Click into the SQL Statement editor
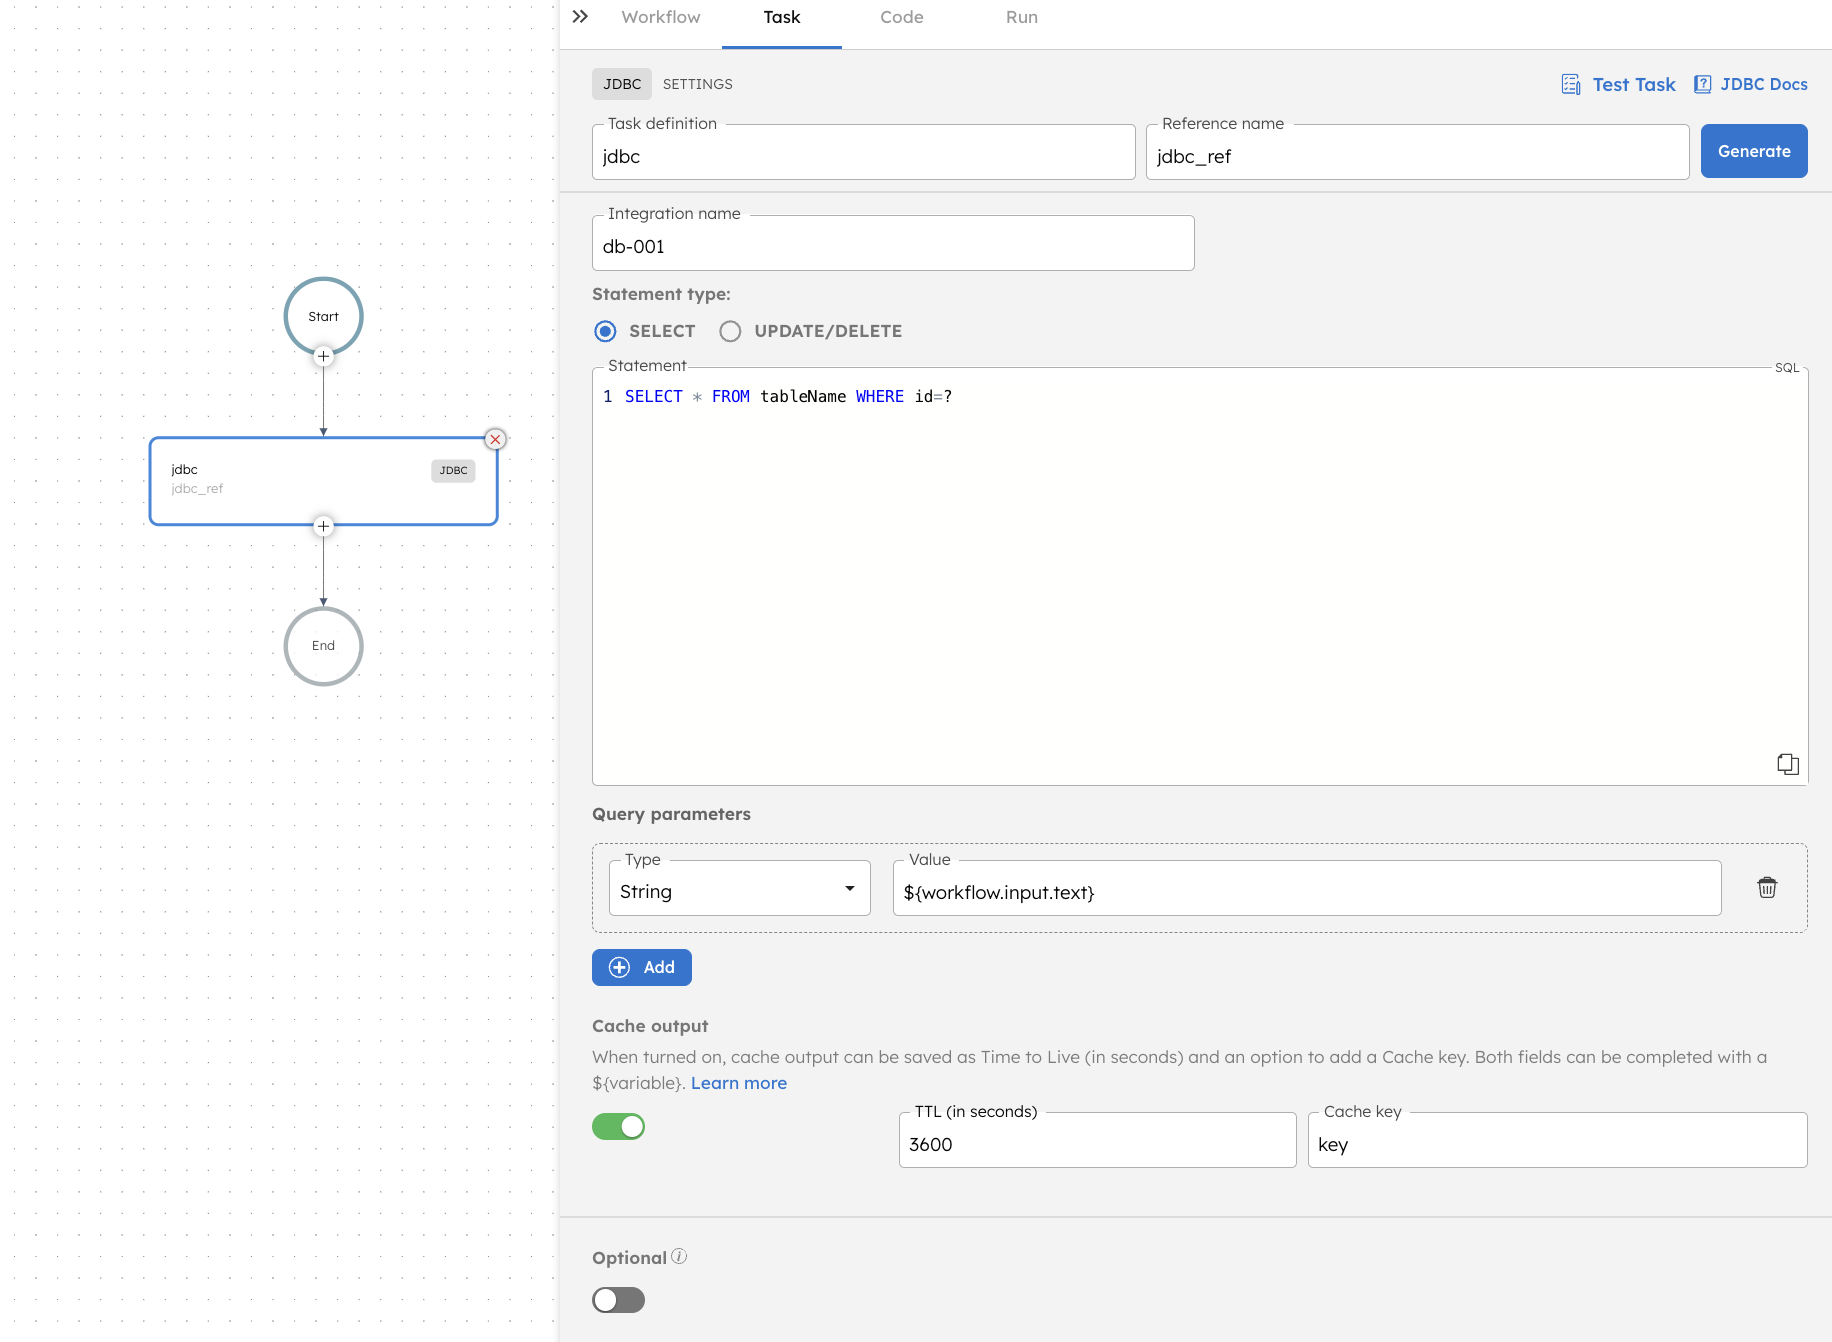Image resolution: width=1832 pixels, height=1342 pixels. pos(1200,576)
